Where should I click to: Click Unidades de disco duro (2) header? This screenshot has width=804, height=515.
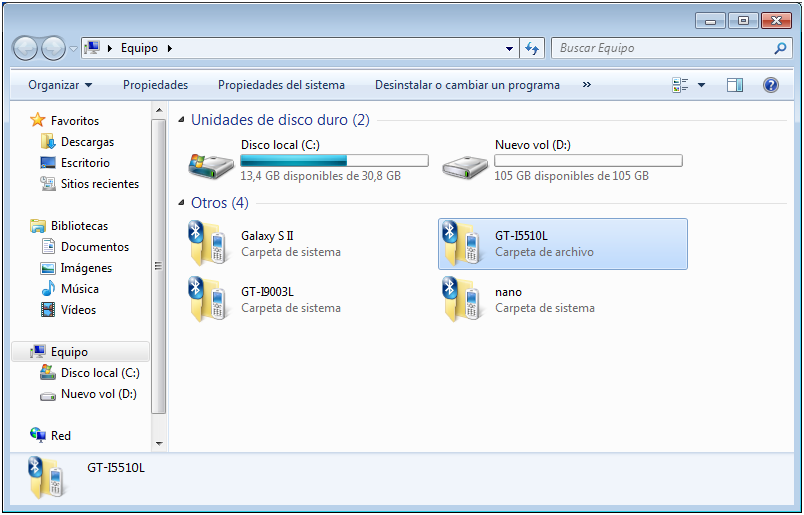(x=280, y=120)
